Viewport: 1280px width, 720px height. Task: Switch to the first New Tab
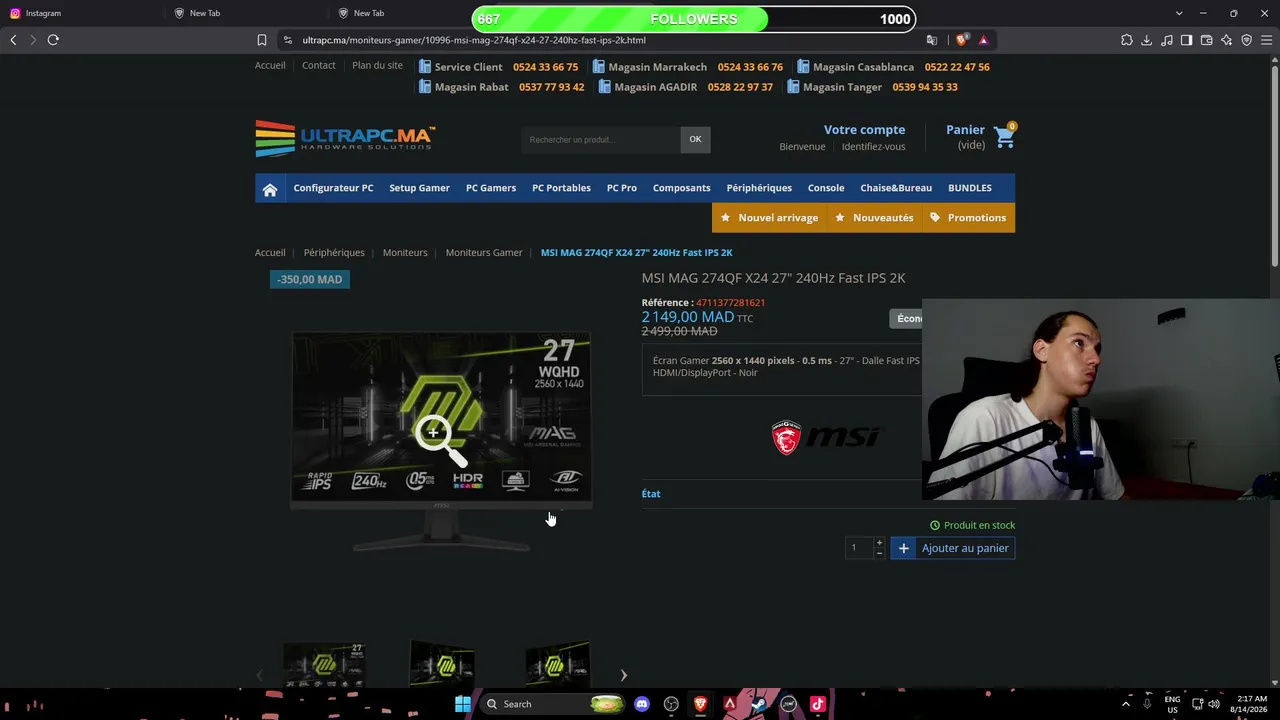(250, 13)
